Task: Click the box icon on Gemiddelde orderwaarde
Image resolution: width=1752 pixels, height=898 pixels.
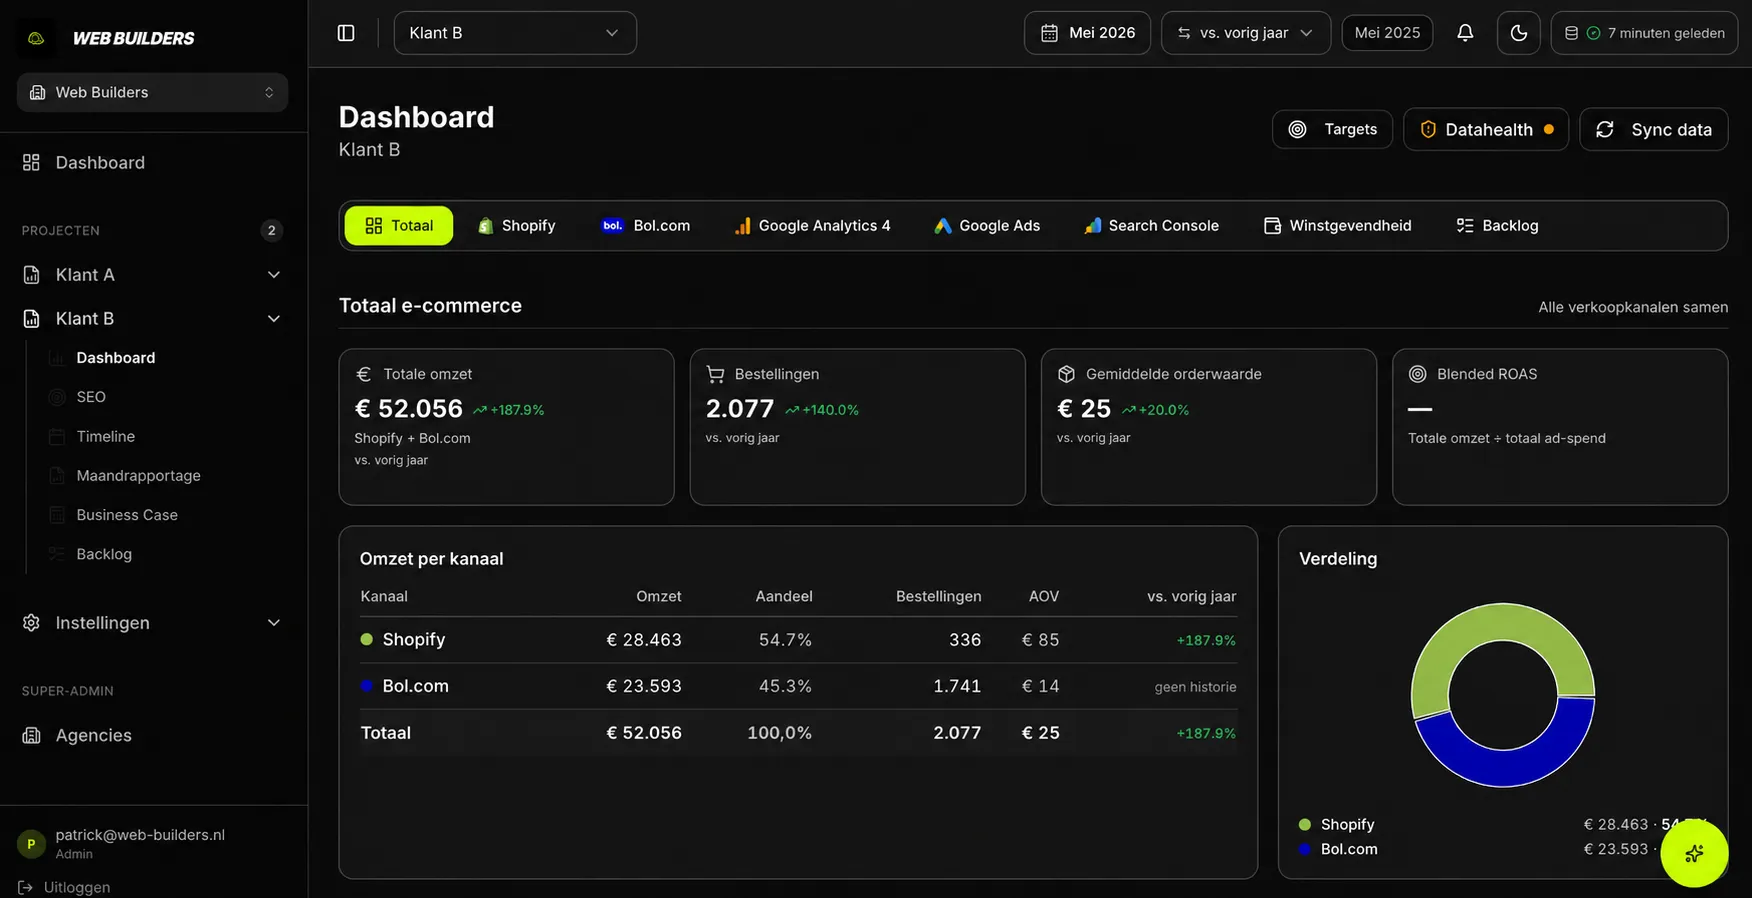Action: click(1066, 374)
